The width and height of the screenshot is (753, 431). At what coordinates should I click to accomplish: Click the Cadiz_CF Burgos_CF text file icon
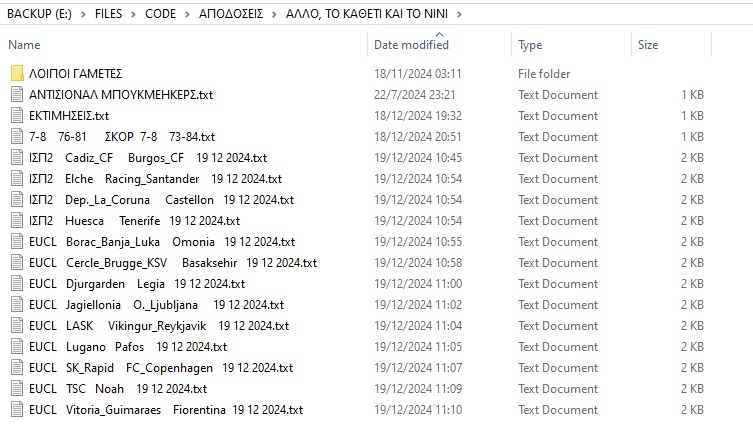[16, 158]
